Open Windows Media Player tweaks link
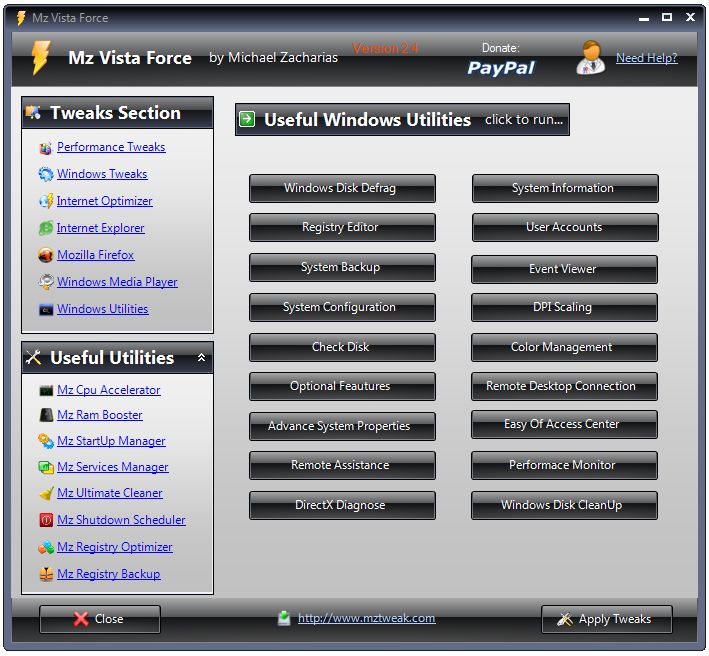 point(117,282)
